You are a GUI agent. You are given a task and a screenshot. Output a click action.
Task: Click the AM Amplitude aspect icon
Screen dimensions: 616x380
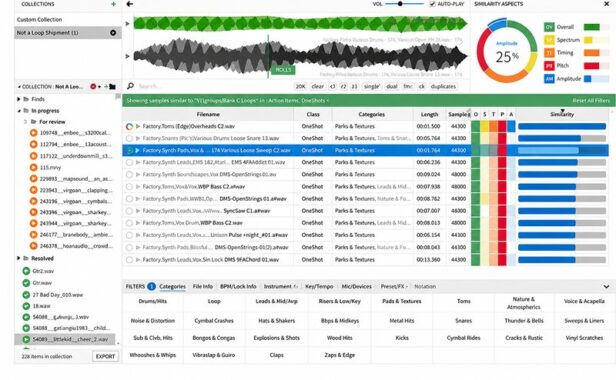pos(549,79)
